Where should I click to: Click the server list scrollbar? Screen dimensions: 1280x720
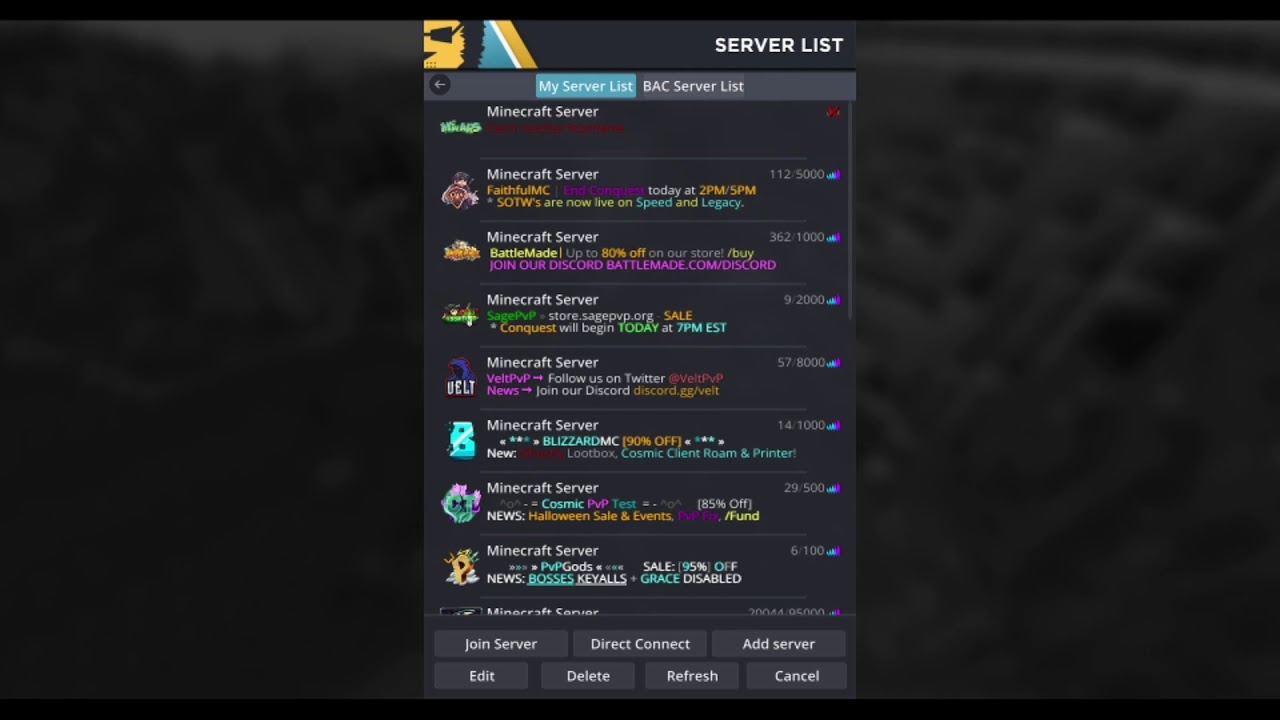[851, 210]
